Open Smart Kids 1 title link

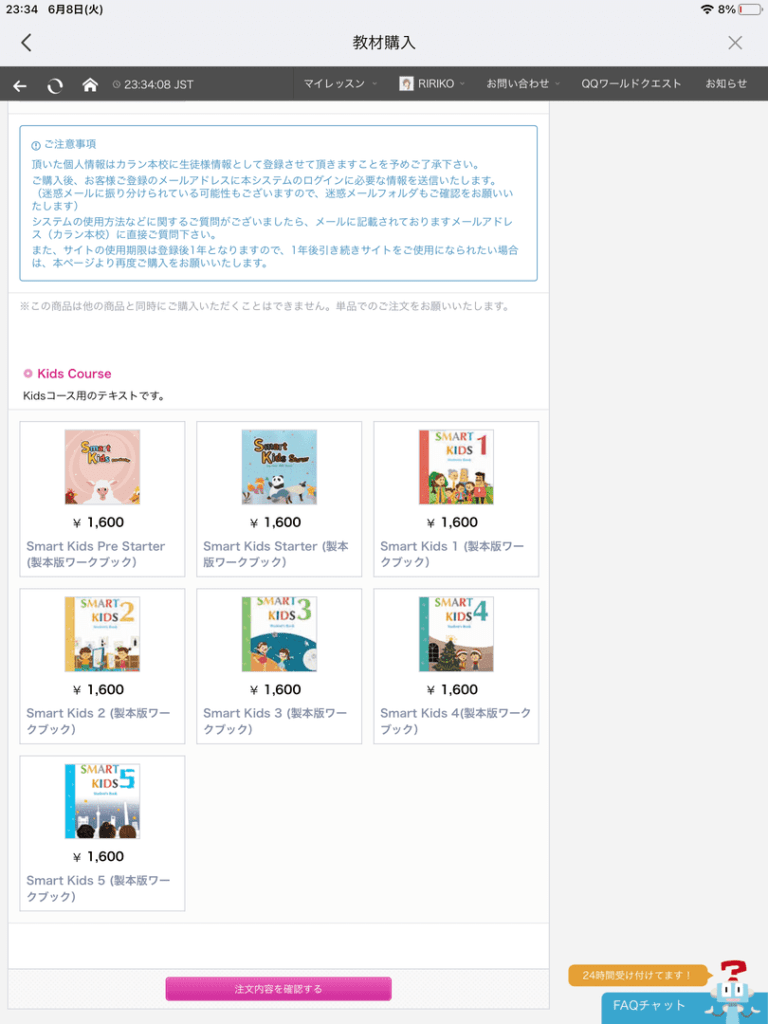(452, 554)
